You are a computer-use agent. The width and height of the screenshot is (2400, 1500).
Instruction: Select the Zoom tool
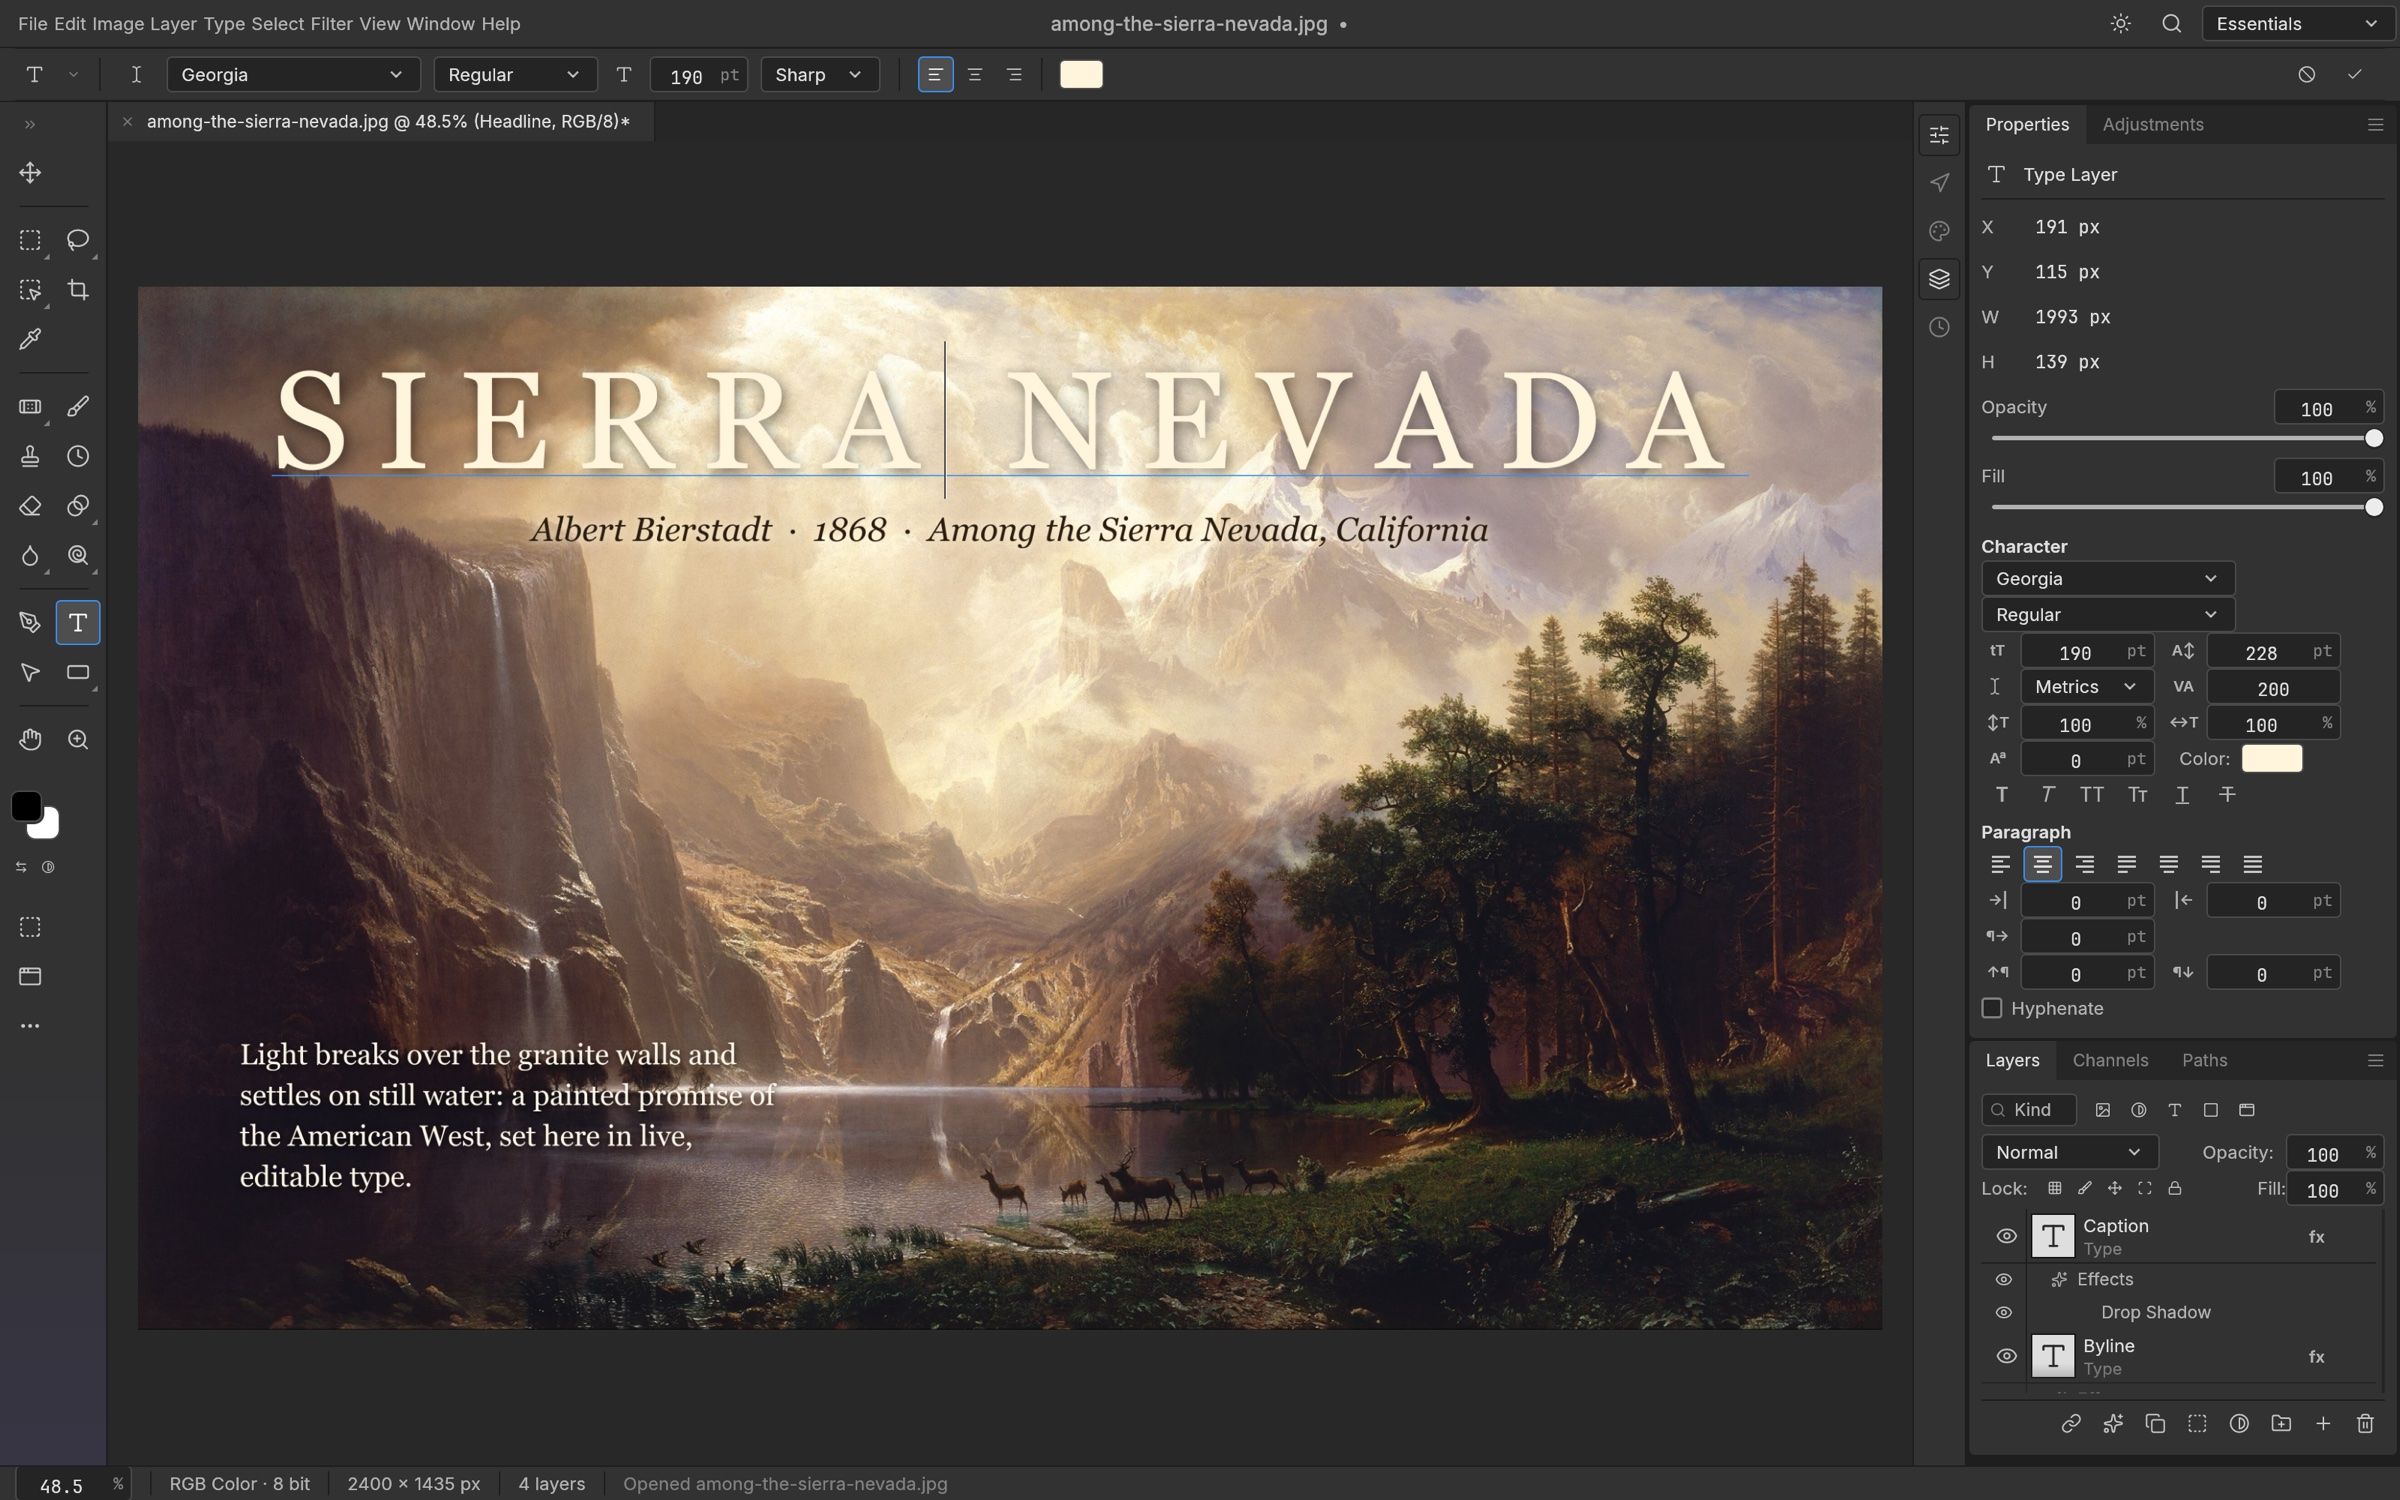click(x=78, y=740)
